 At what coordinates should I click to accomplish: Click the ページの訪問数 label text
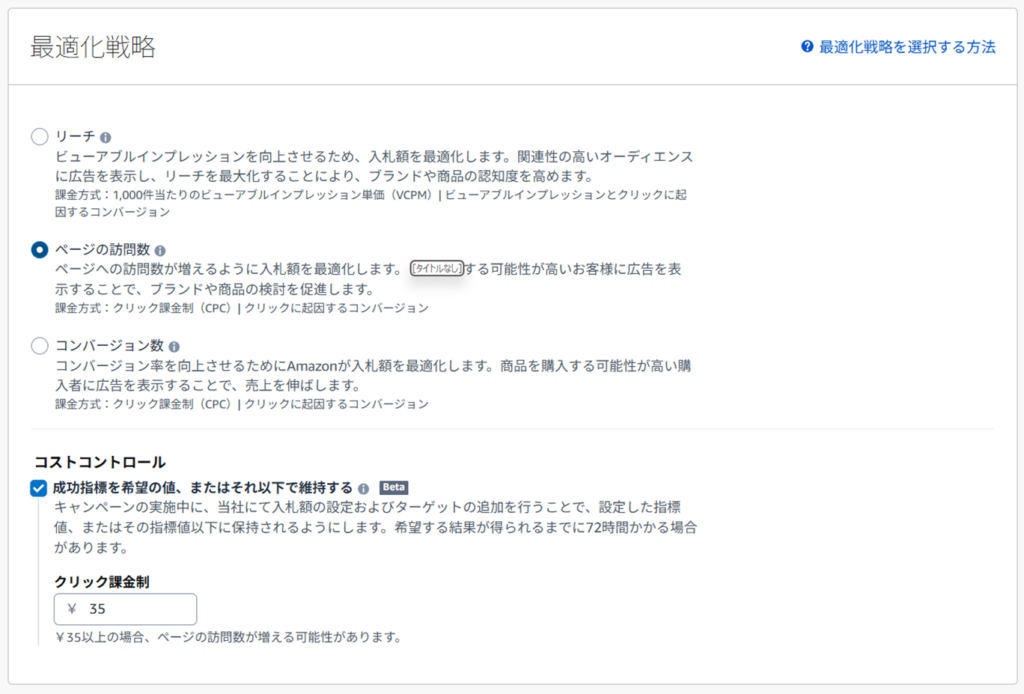click(103, 250)
